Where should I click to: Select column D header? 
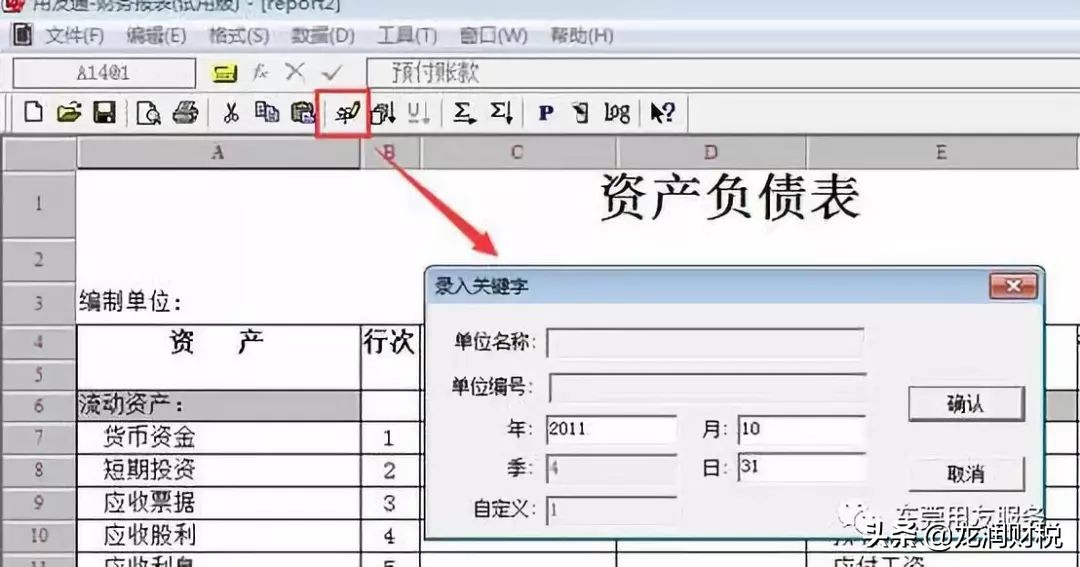pyautogui.click(x=711, y=152)
